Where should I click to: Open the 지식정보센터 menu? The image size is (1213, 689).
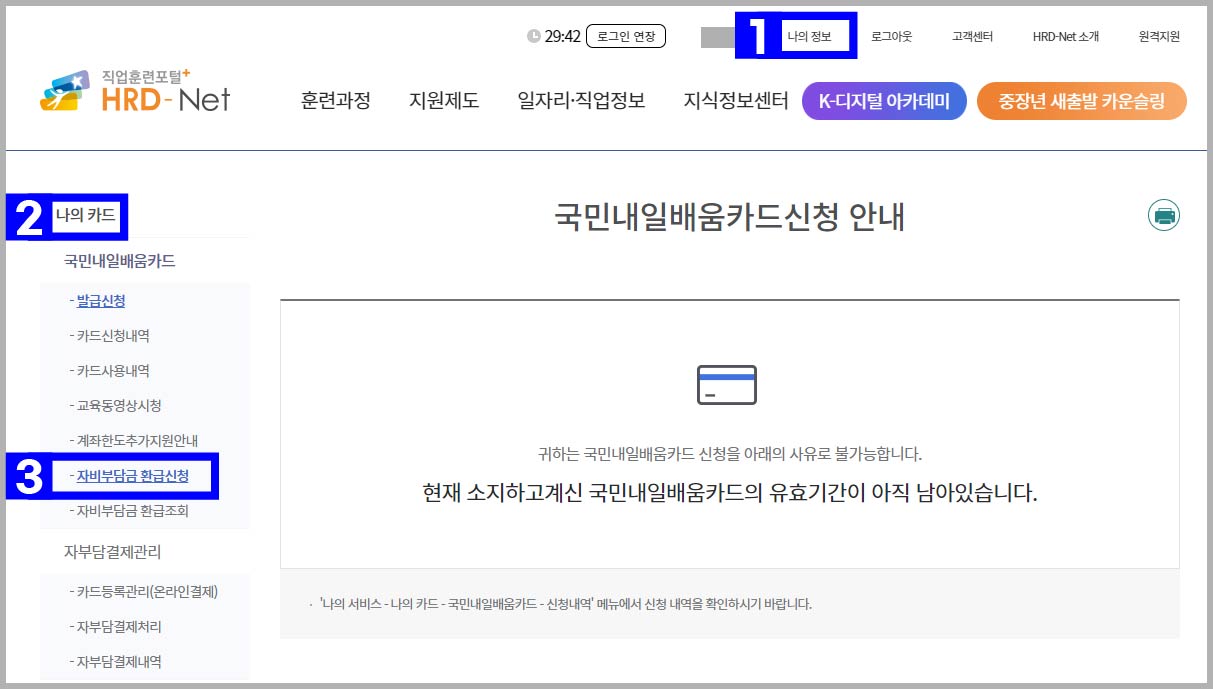(737, 100)
